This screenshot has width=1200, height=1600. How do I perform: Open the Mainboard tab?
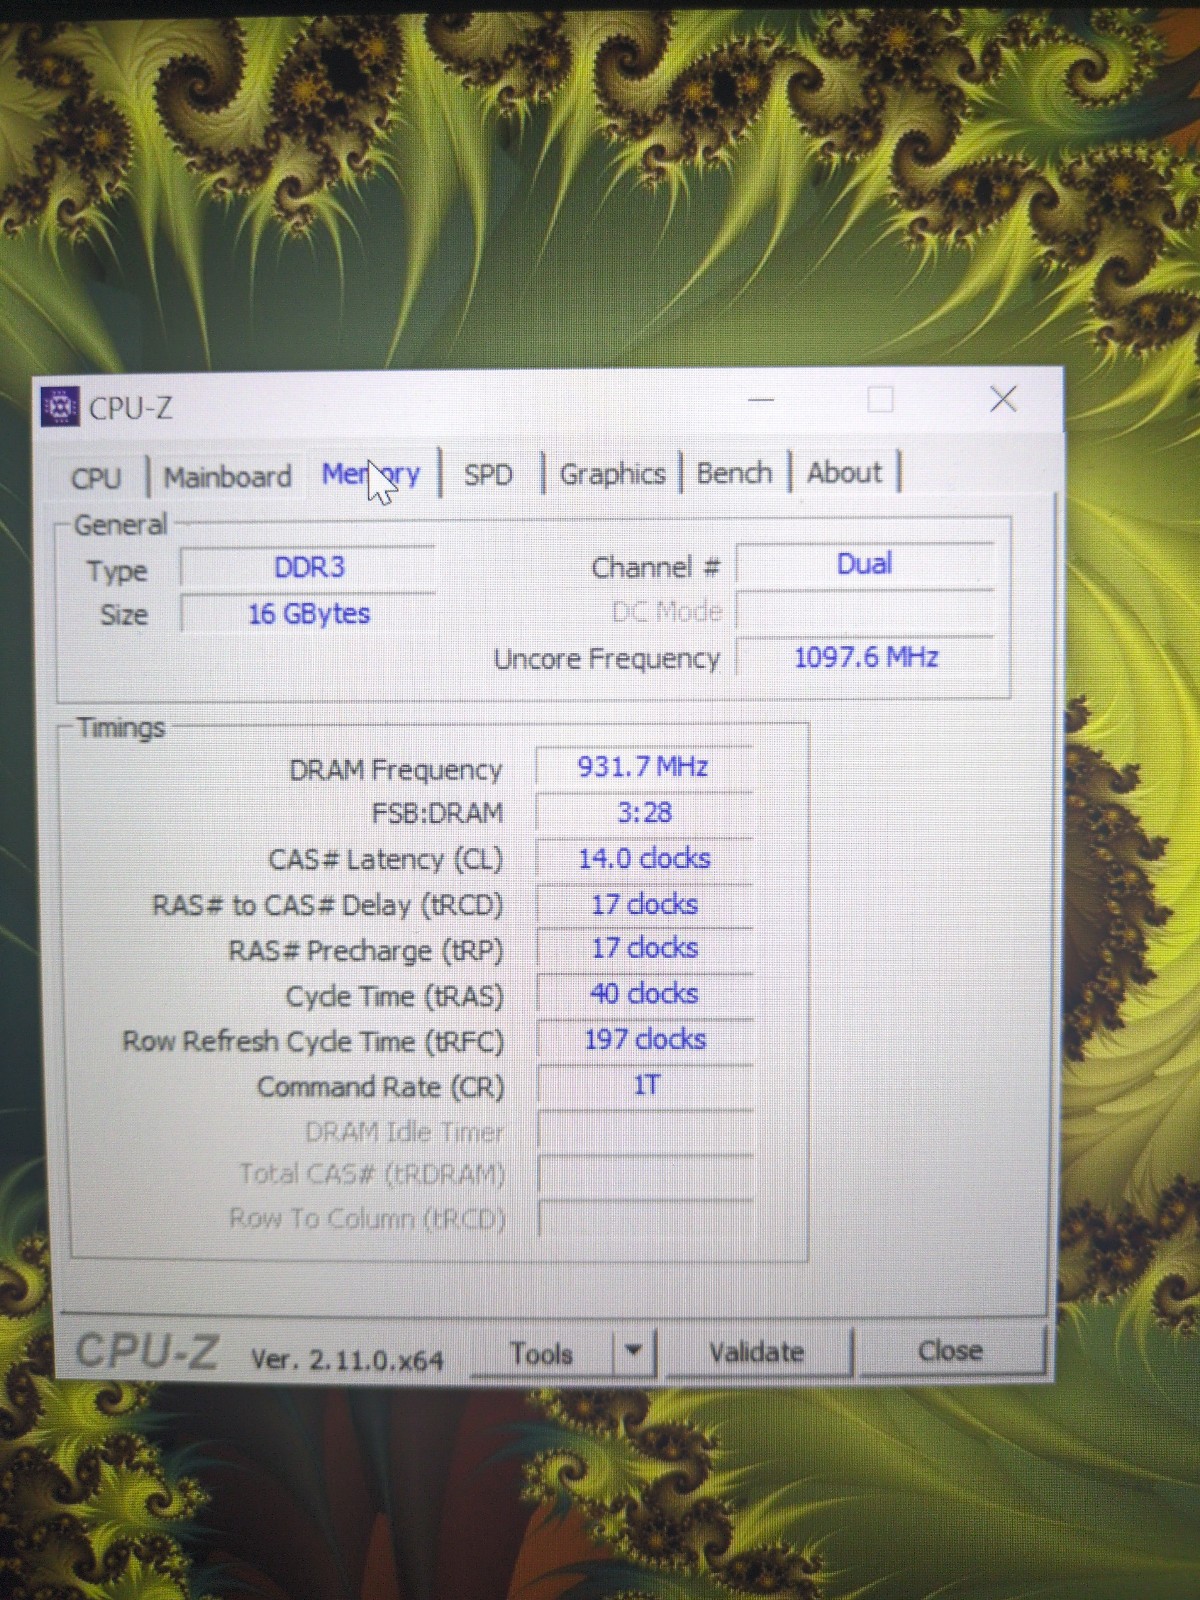(228, 477)
